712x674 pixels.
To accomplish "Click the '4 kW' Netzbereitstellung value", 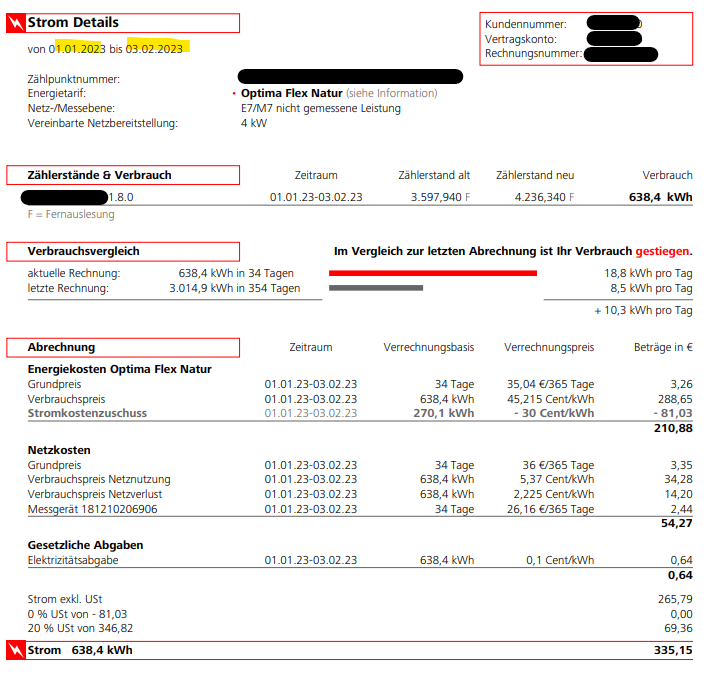I will click(254, 123).
